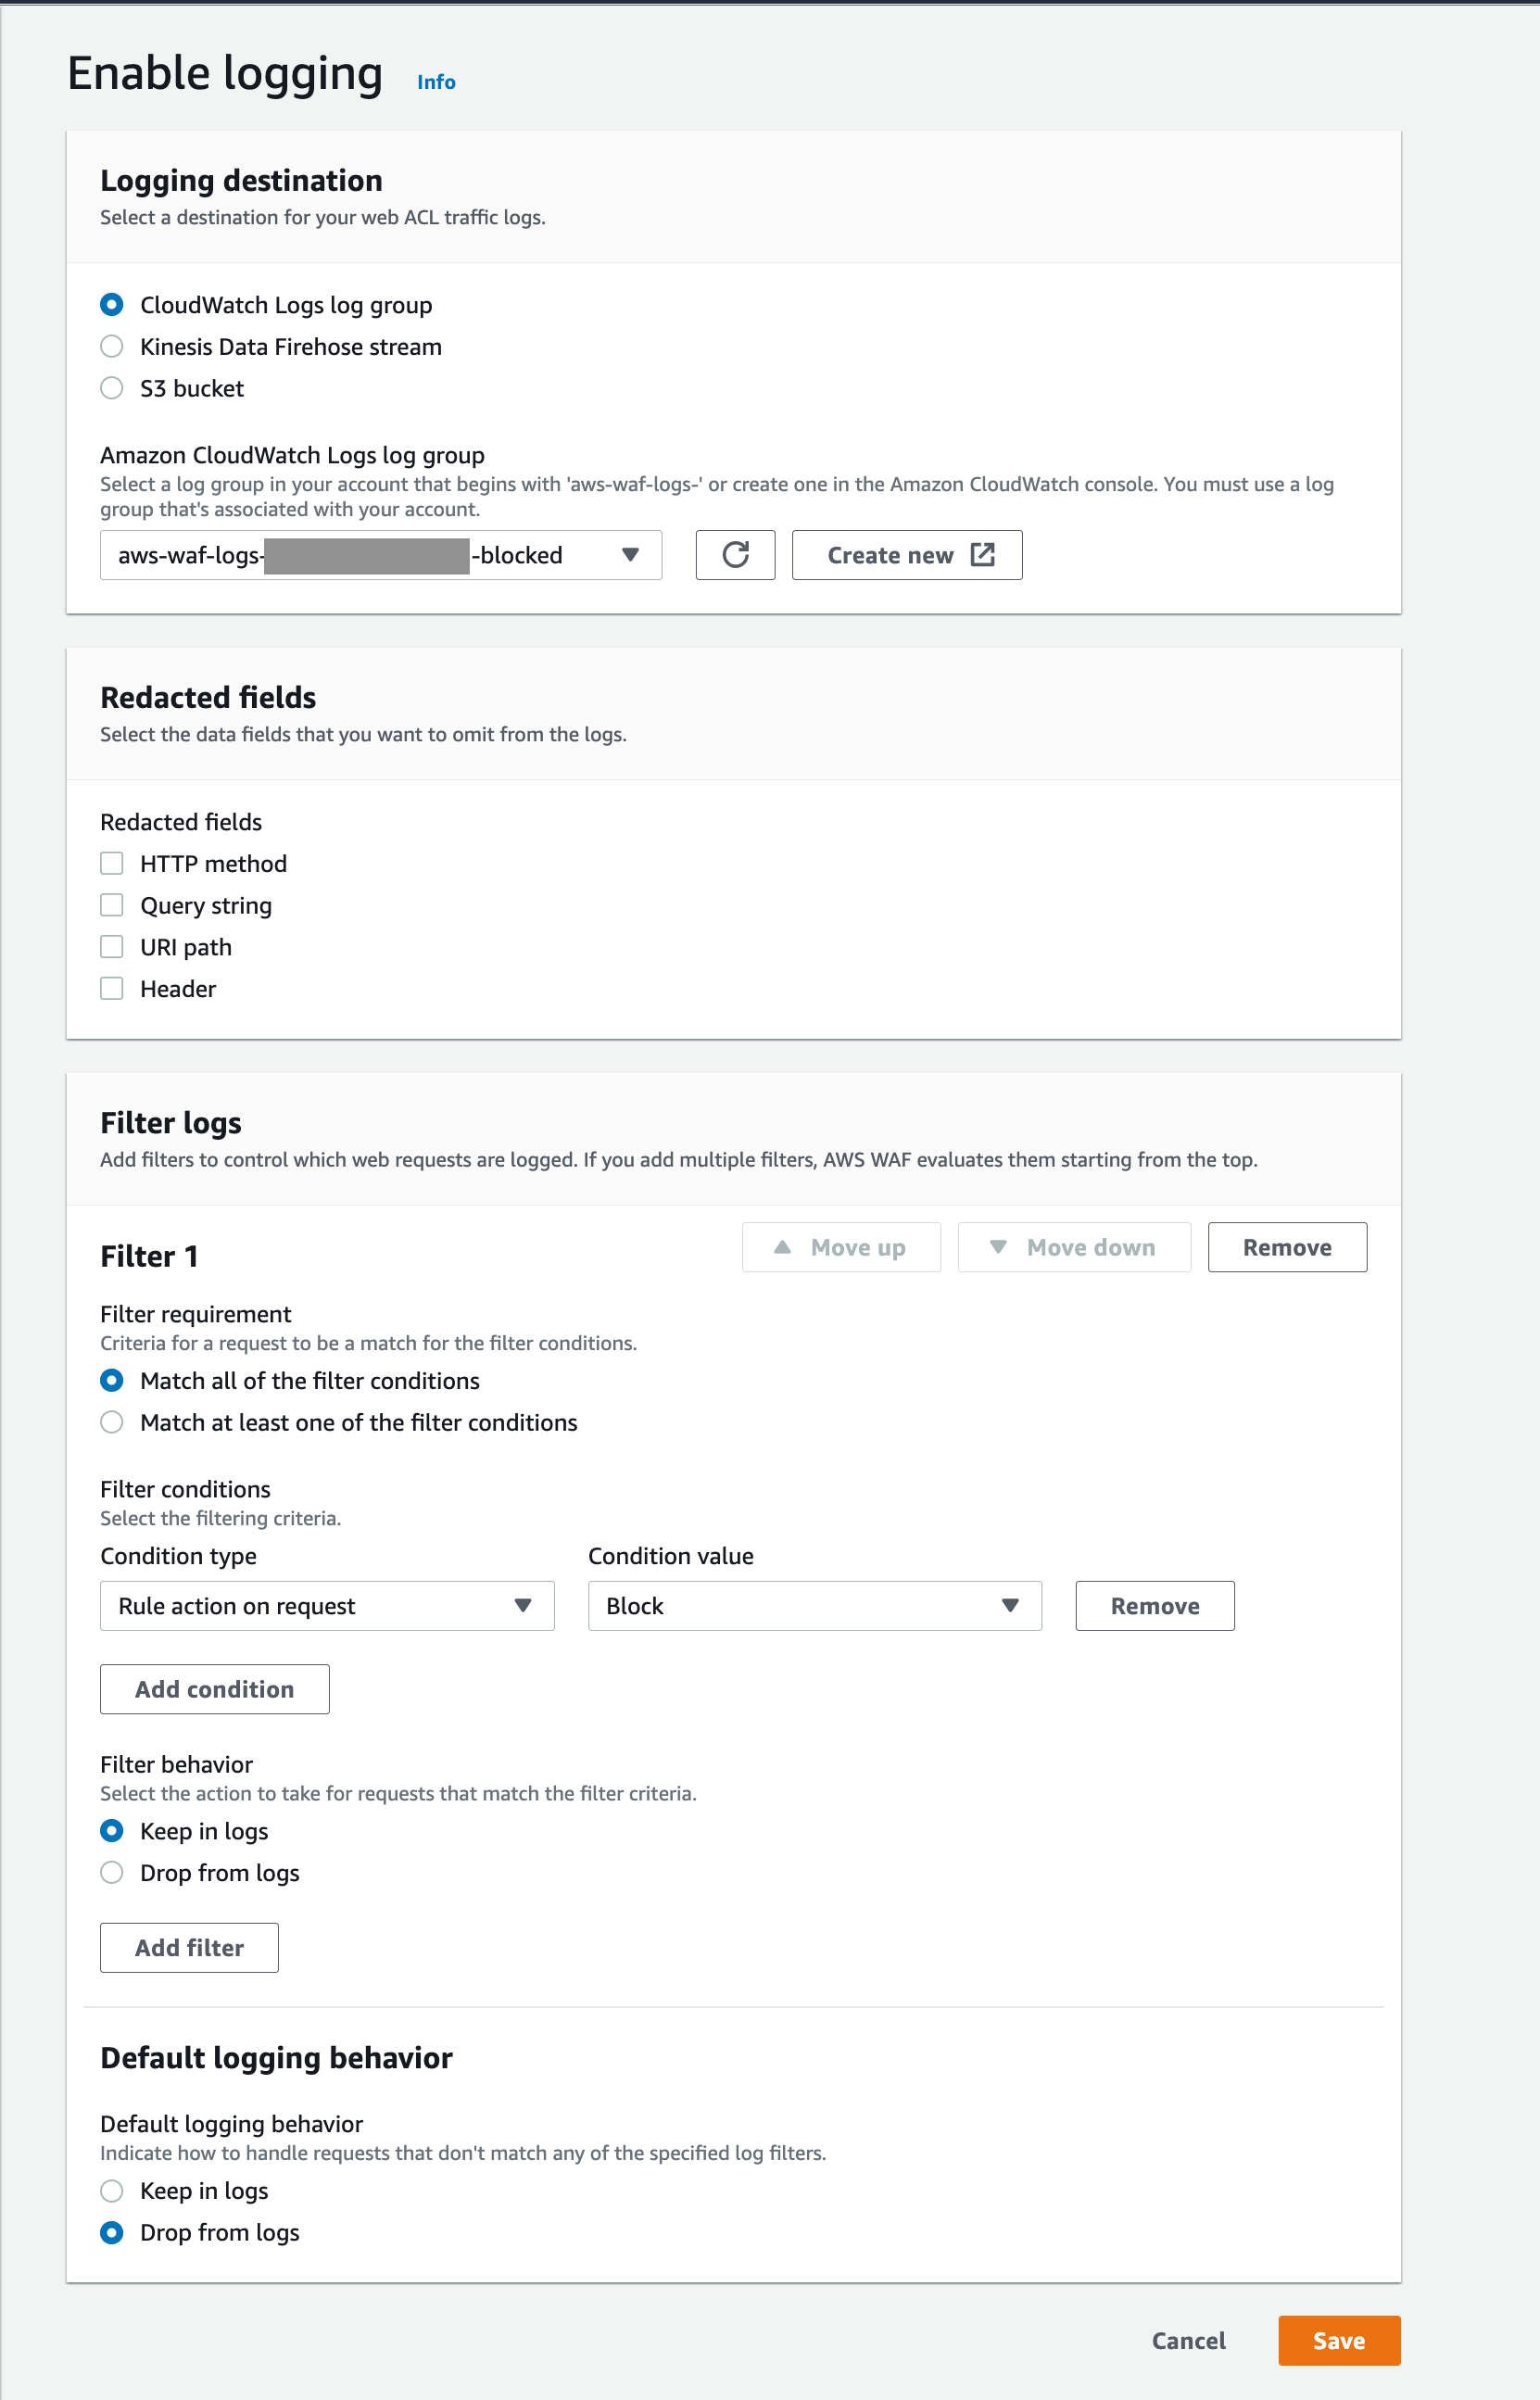Screen dimensions: 1540x2400
Task: Enable redaction of the Query string field
Action: [112, 904]
